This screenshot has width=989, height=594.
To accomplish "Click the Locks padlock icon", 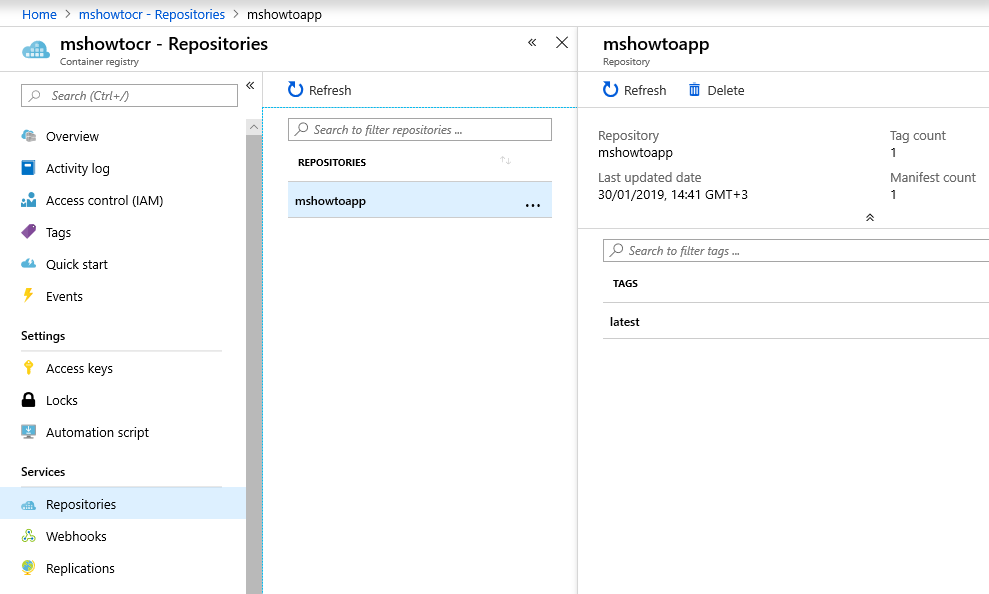I will pos(28,400).
